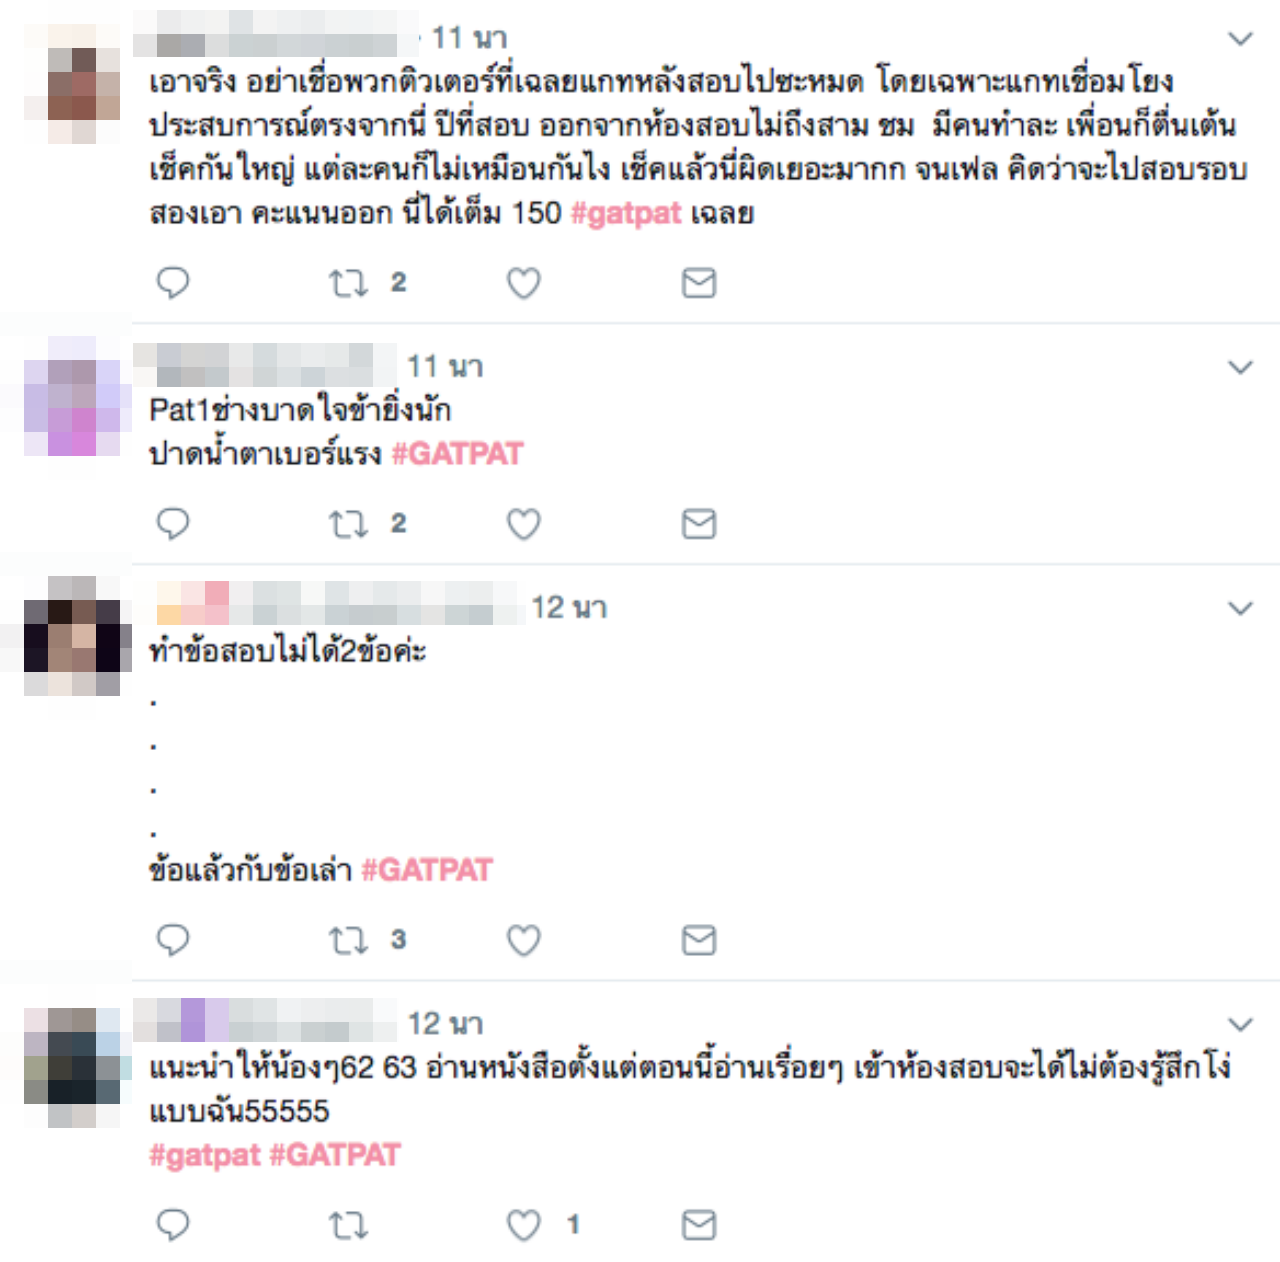
Task: Reply to the last tweet mentioning 55555
Action: tap(173, 1225)
